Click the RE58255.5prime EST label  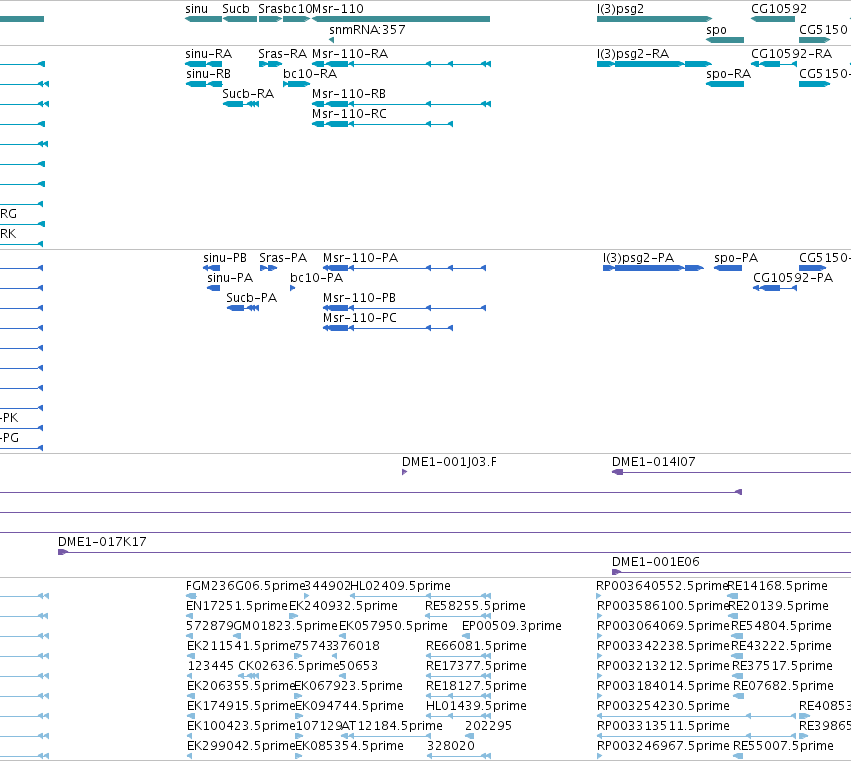[475, 606]
